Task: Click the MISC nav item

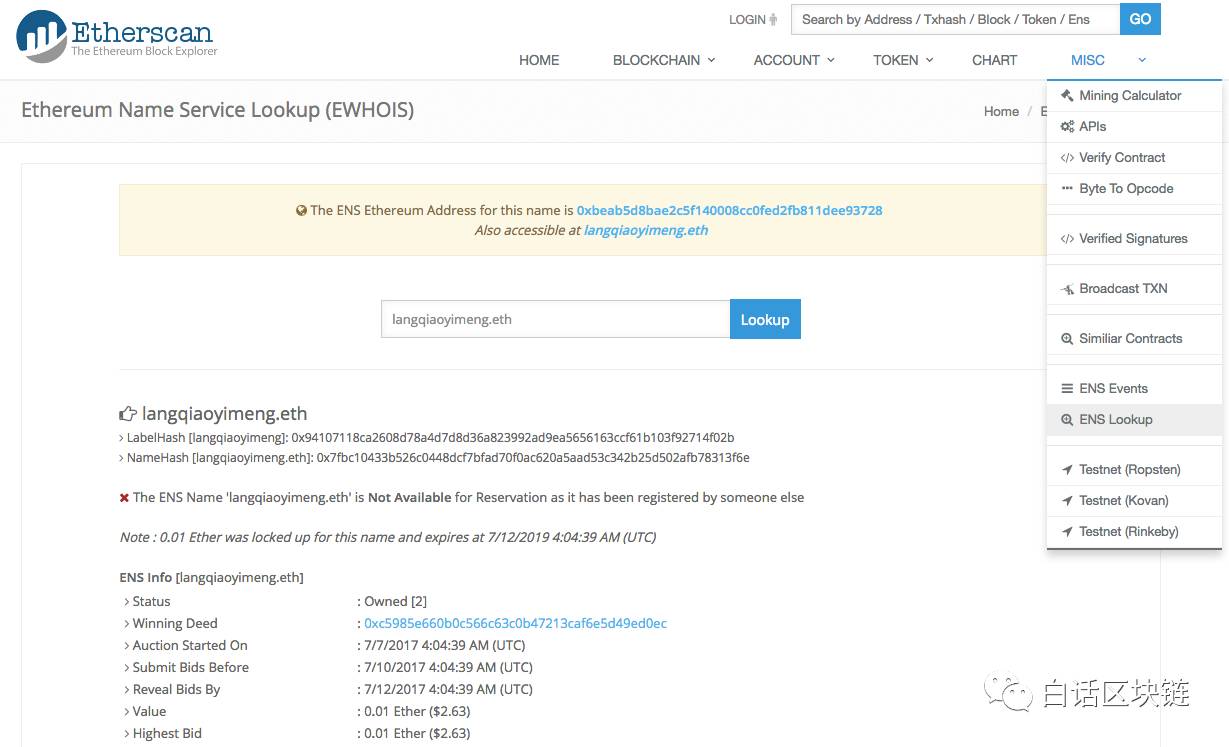Action: (1087, 60)
